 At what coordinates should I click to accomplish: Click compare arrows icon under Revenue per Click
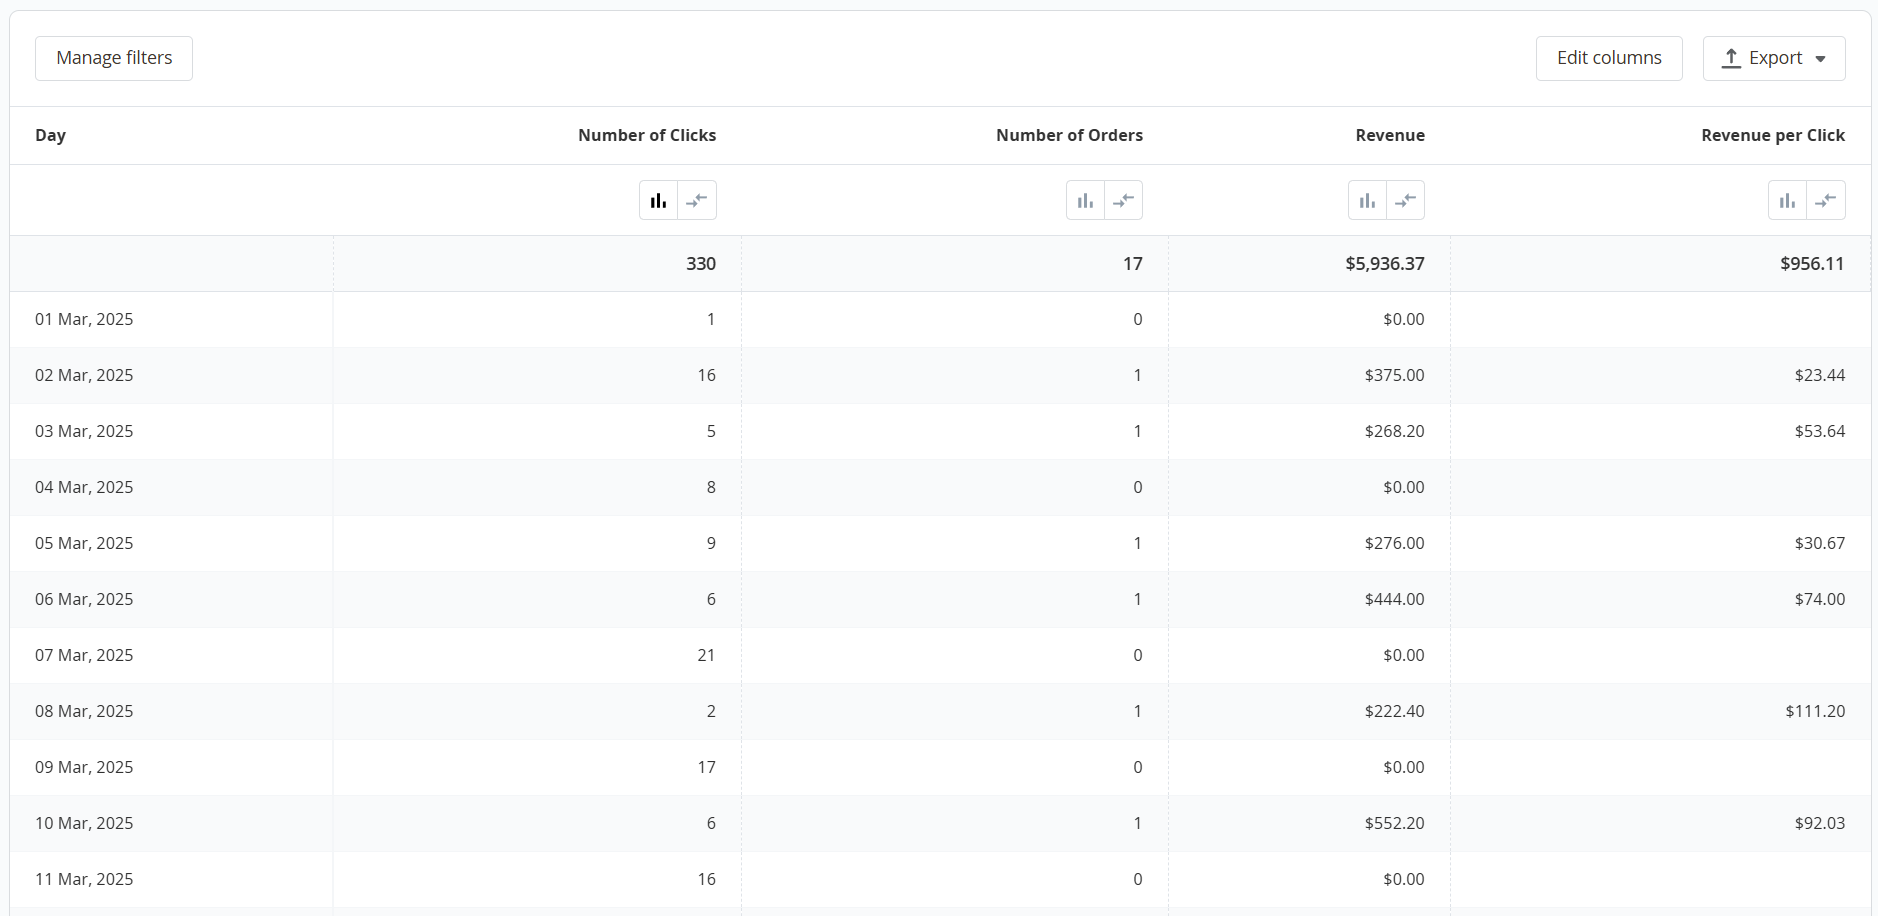tap(1826, 200)
